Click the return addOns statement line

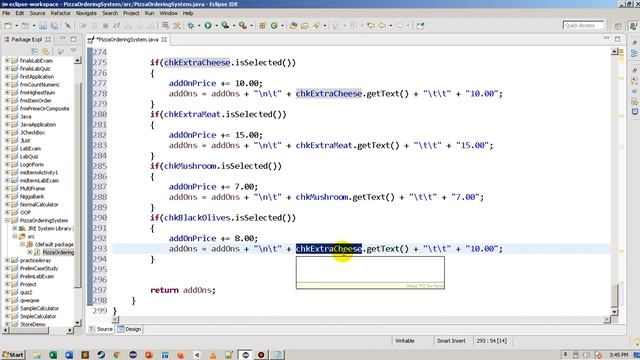(x=182, y=290)
